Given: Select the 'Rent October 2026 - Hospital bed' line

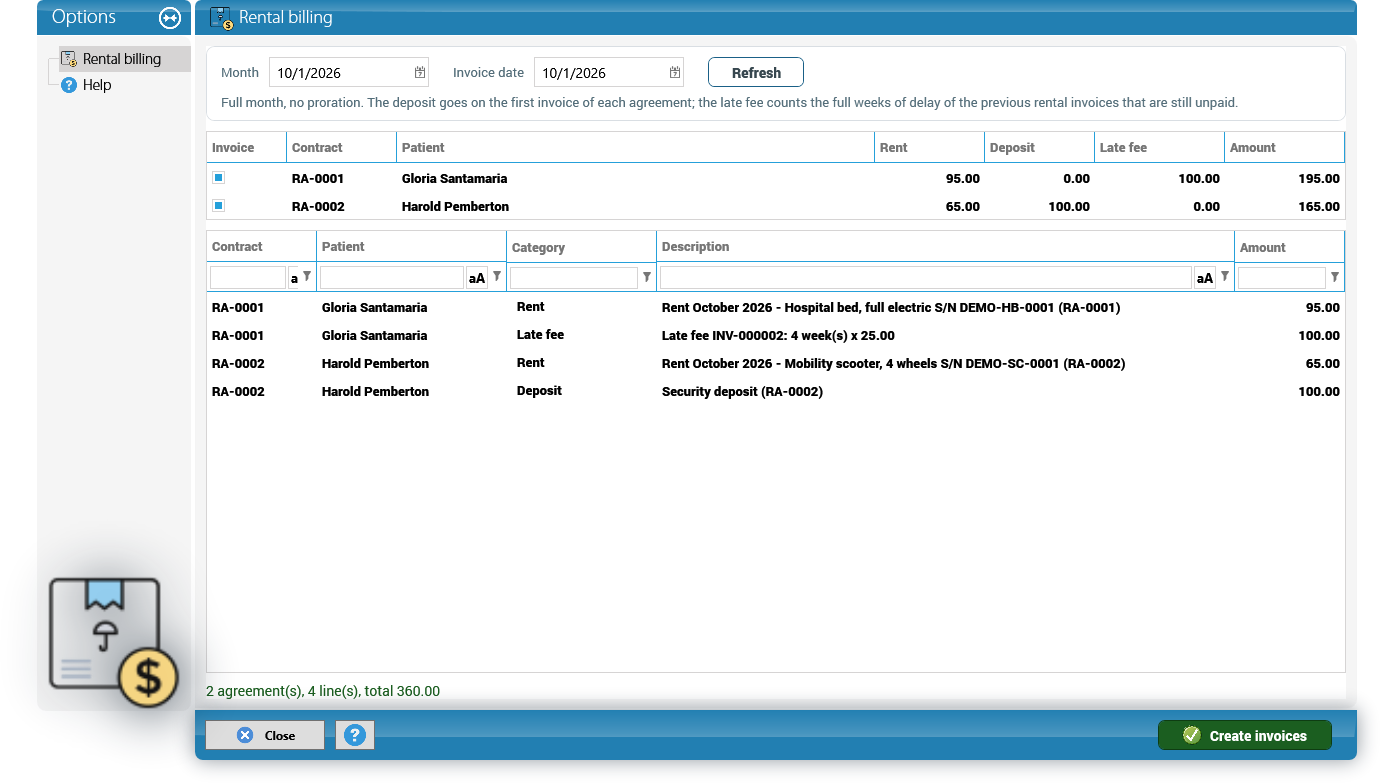Looking at the screenshot, I should point(775,307).
